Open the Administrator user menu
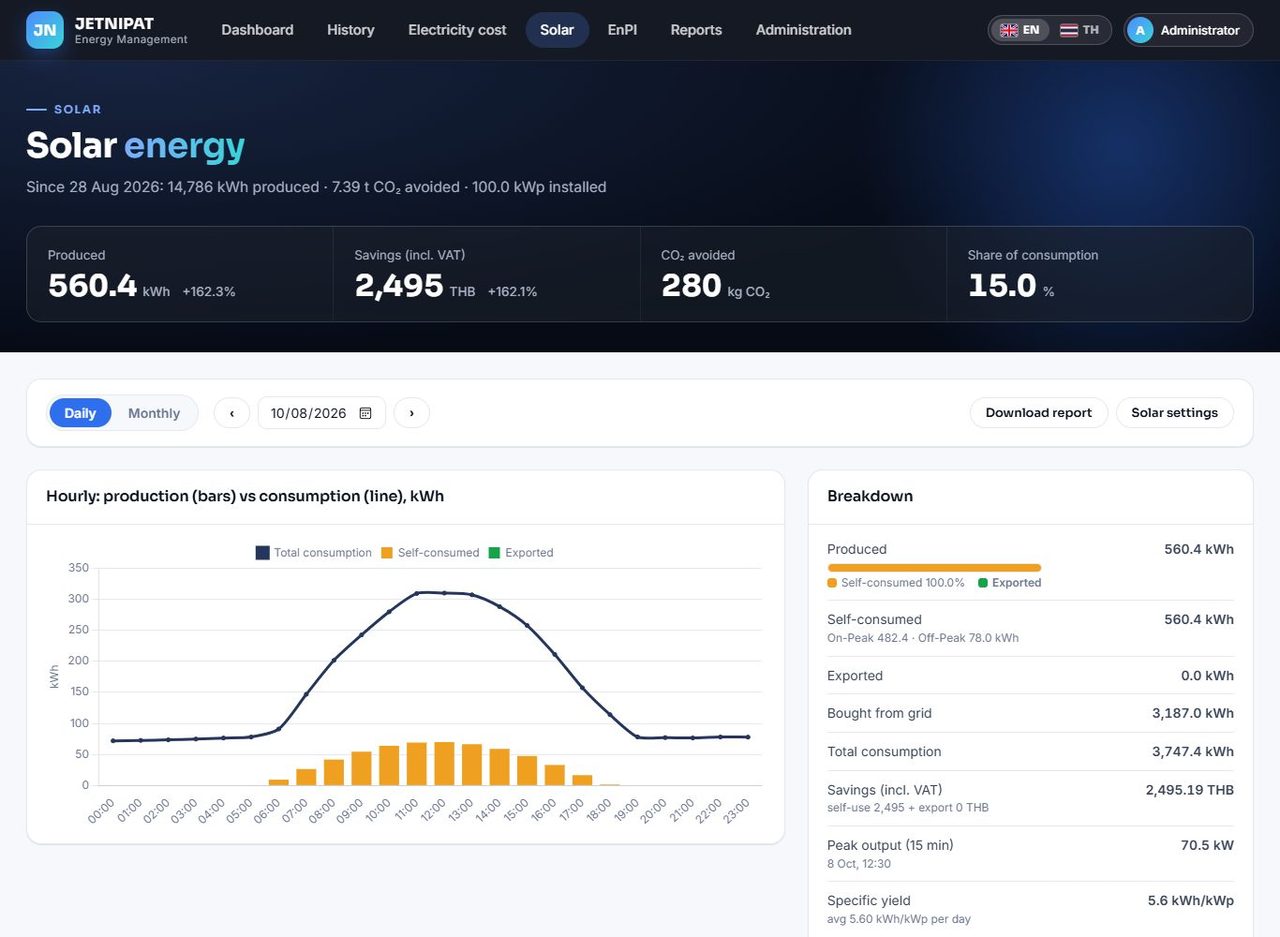The width and height of the screenshot is (1280, 937). (1188, 30)
